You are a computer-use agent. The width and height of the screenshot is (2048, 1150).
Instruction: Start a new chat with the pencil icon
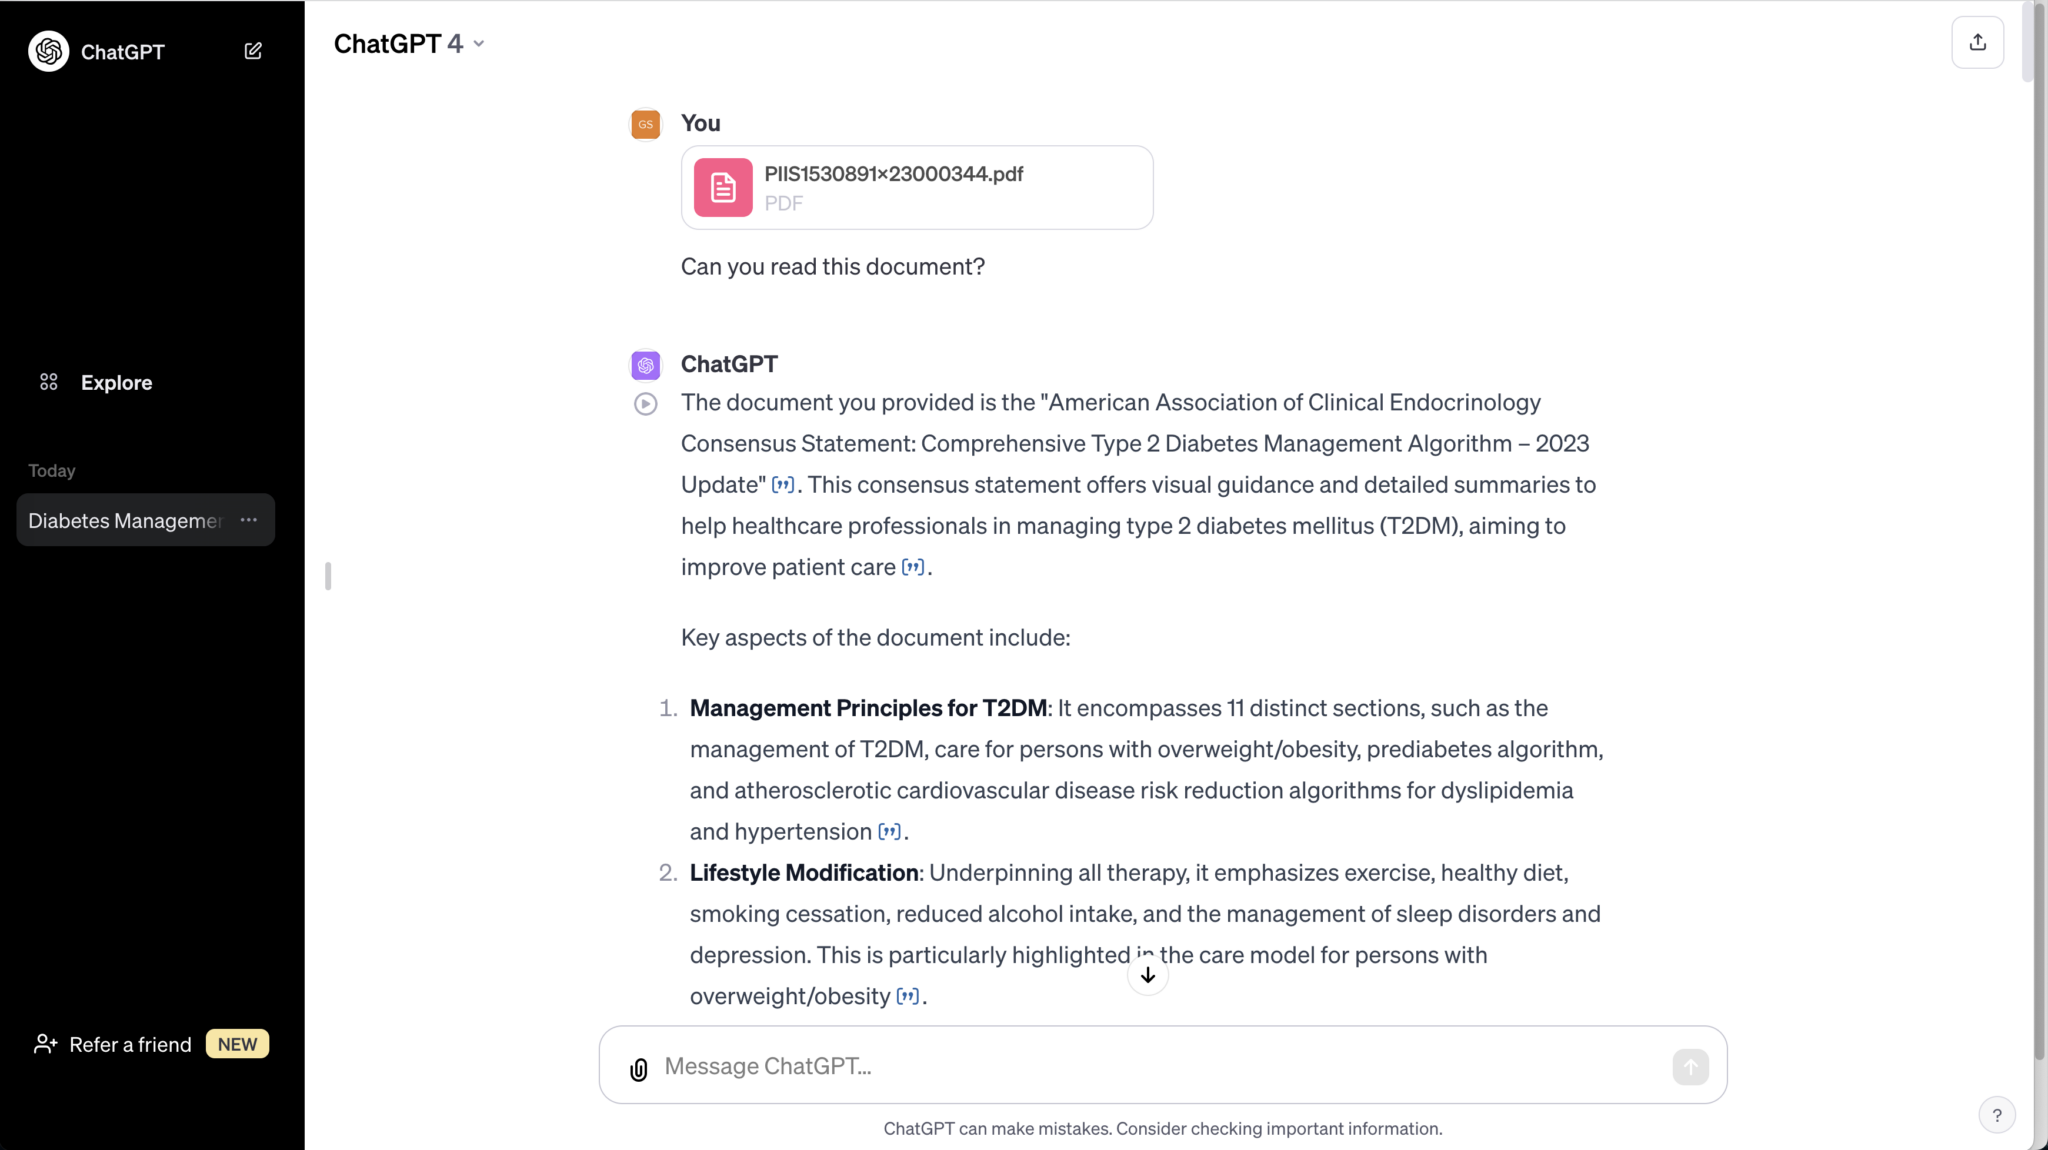252,50
